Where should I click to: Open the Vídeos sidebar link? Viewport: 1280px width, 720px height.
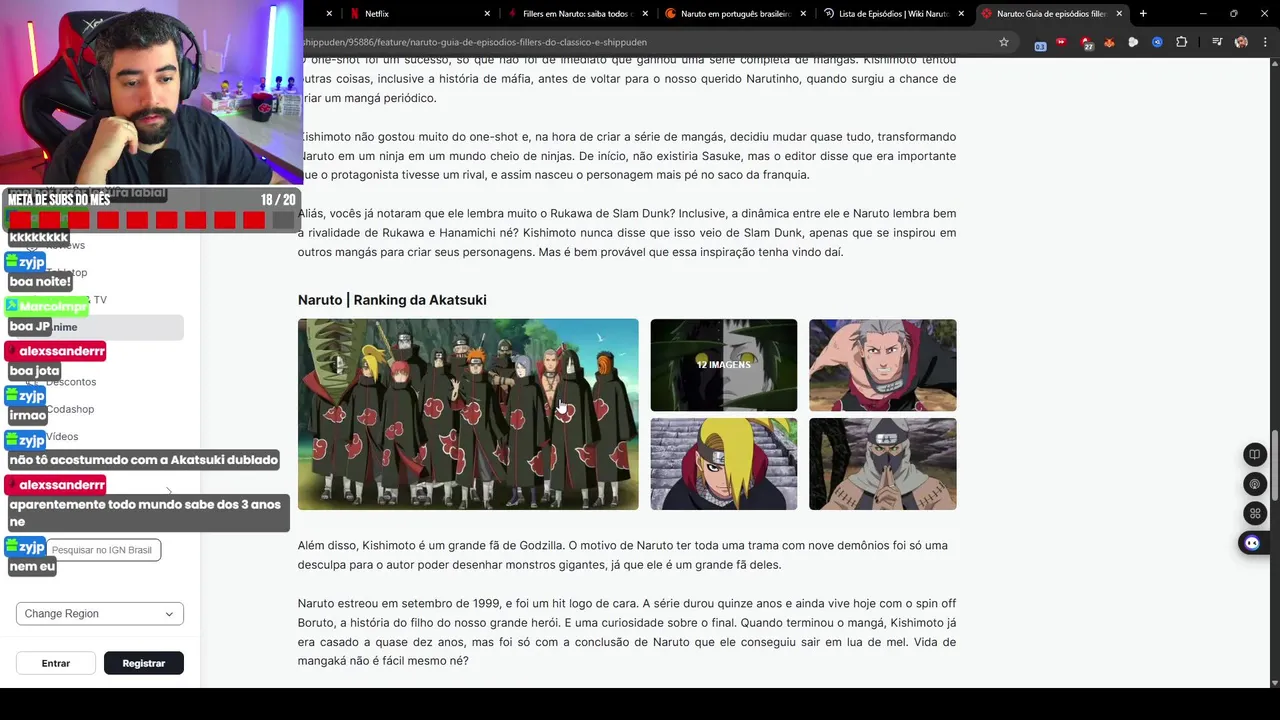(62, 436)
